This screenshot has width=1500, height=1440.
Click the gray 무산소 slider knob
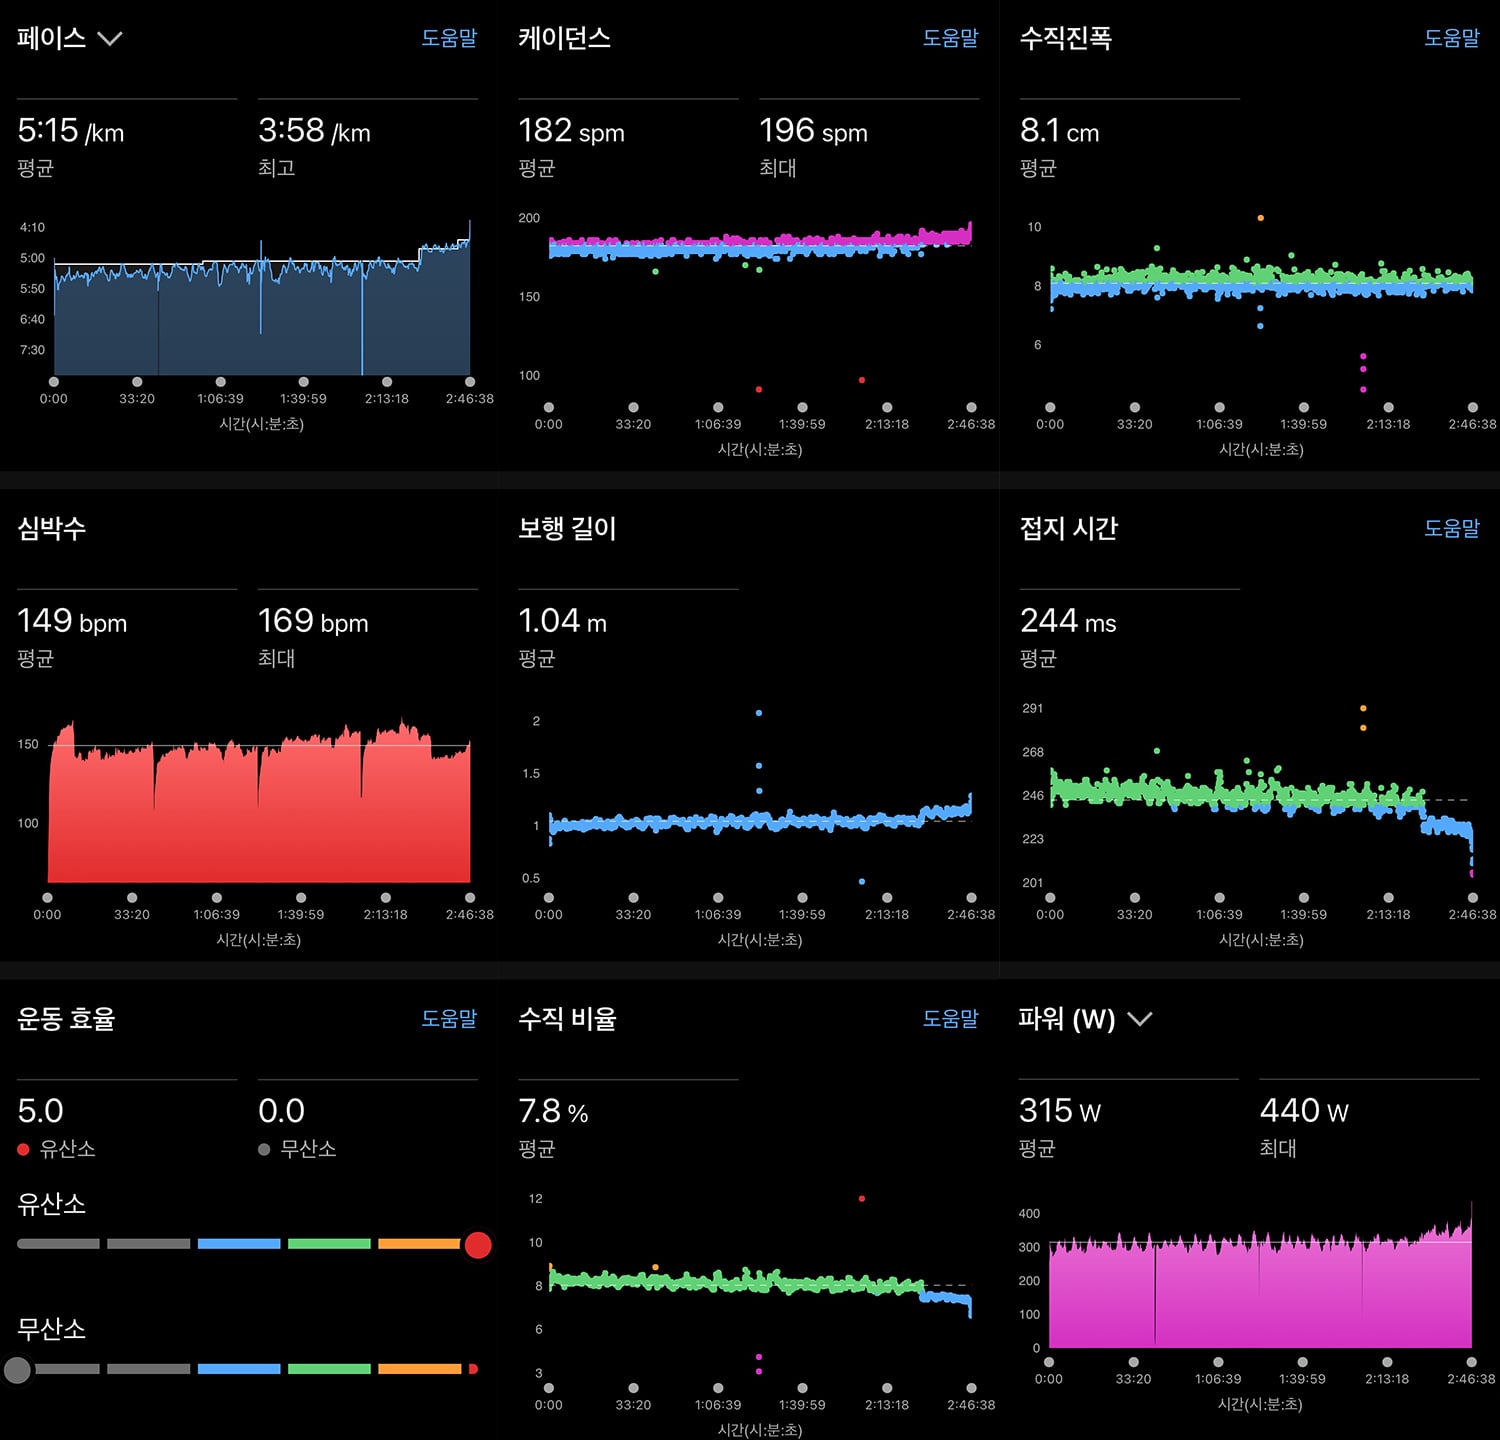point(17,1369)
